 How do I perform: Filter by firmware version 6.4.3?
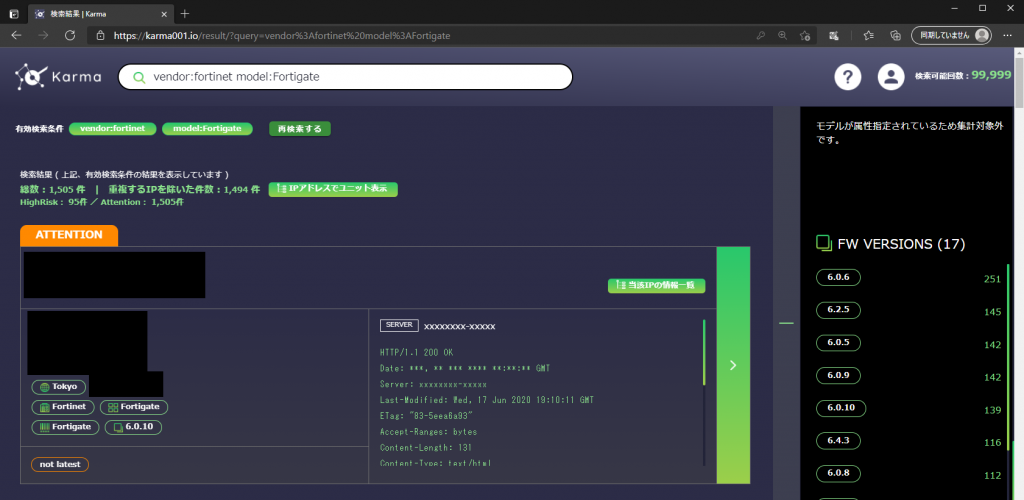[839, 441]
